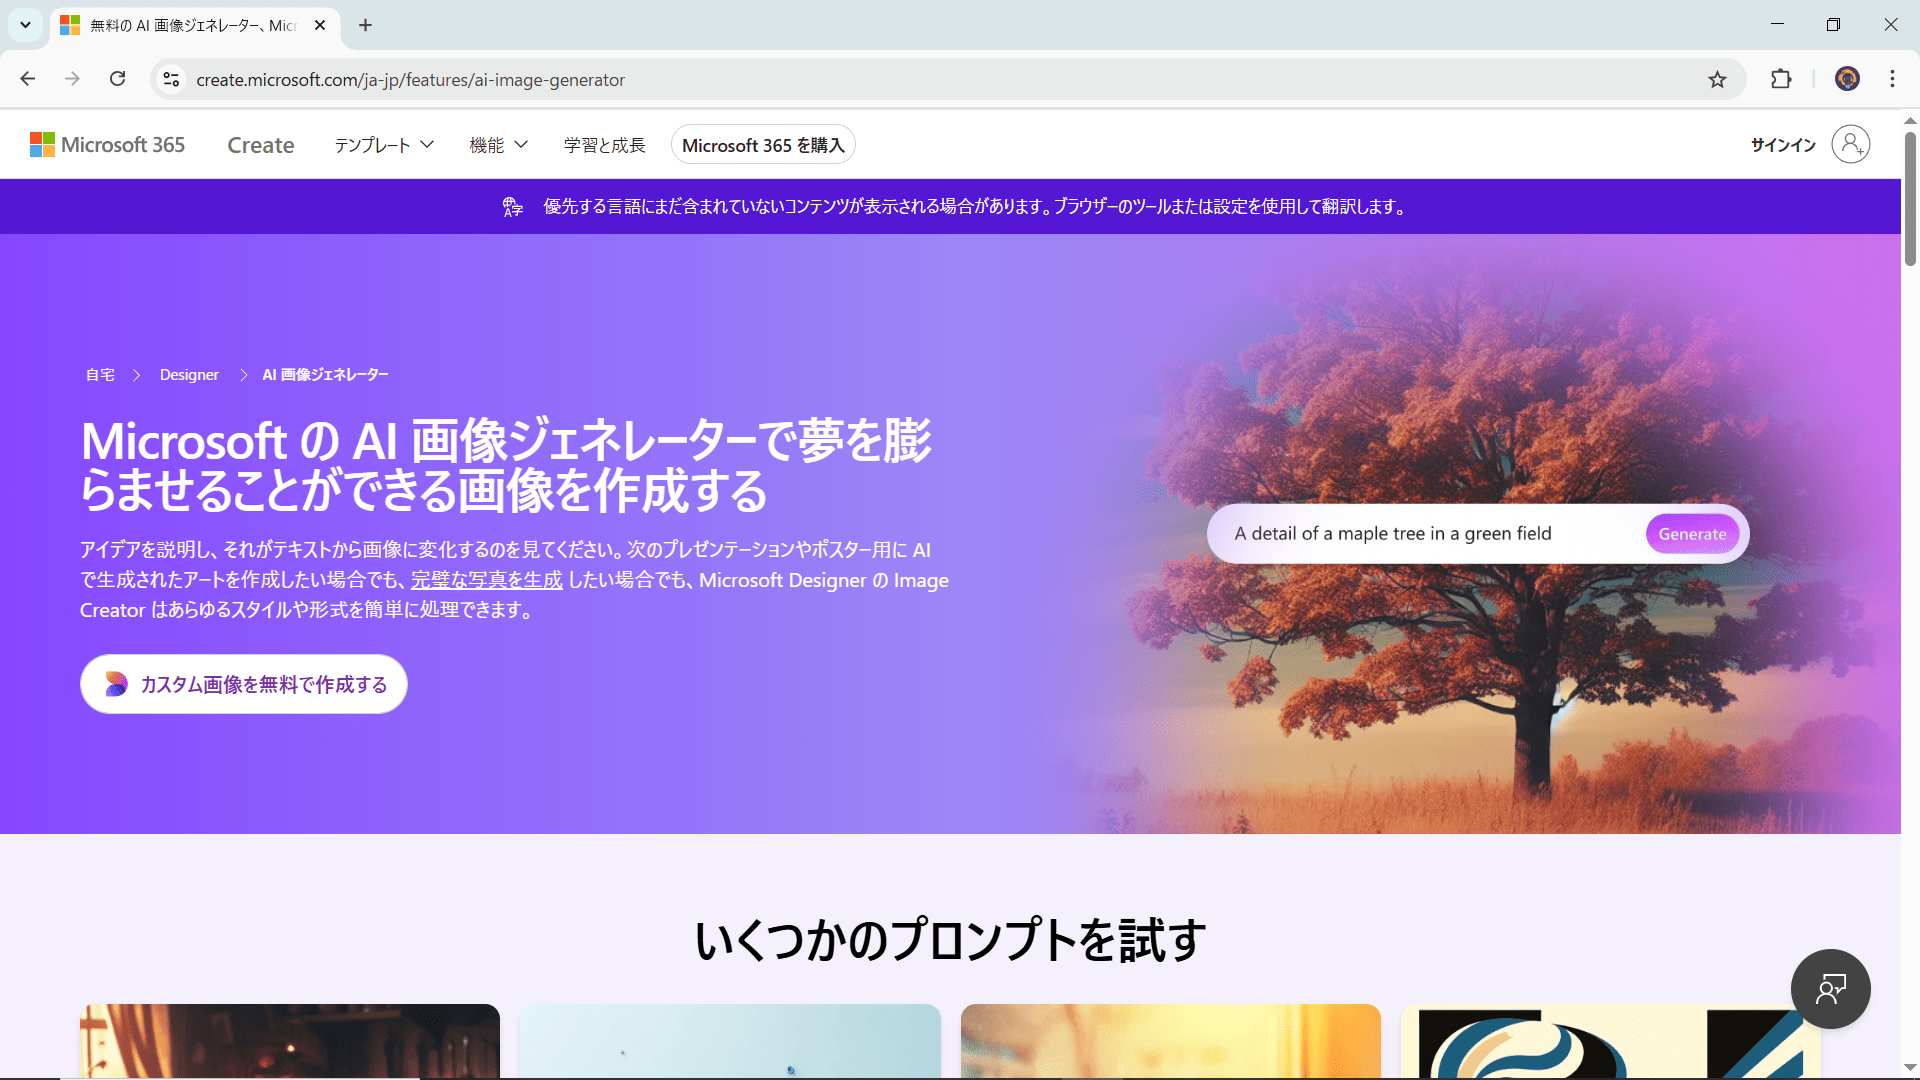Follow the 完璧な写真を生成 link

(x=487, y=580)
